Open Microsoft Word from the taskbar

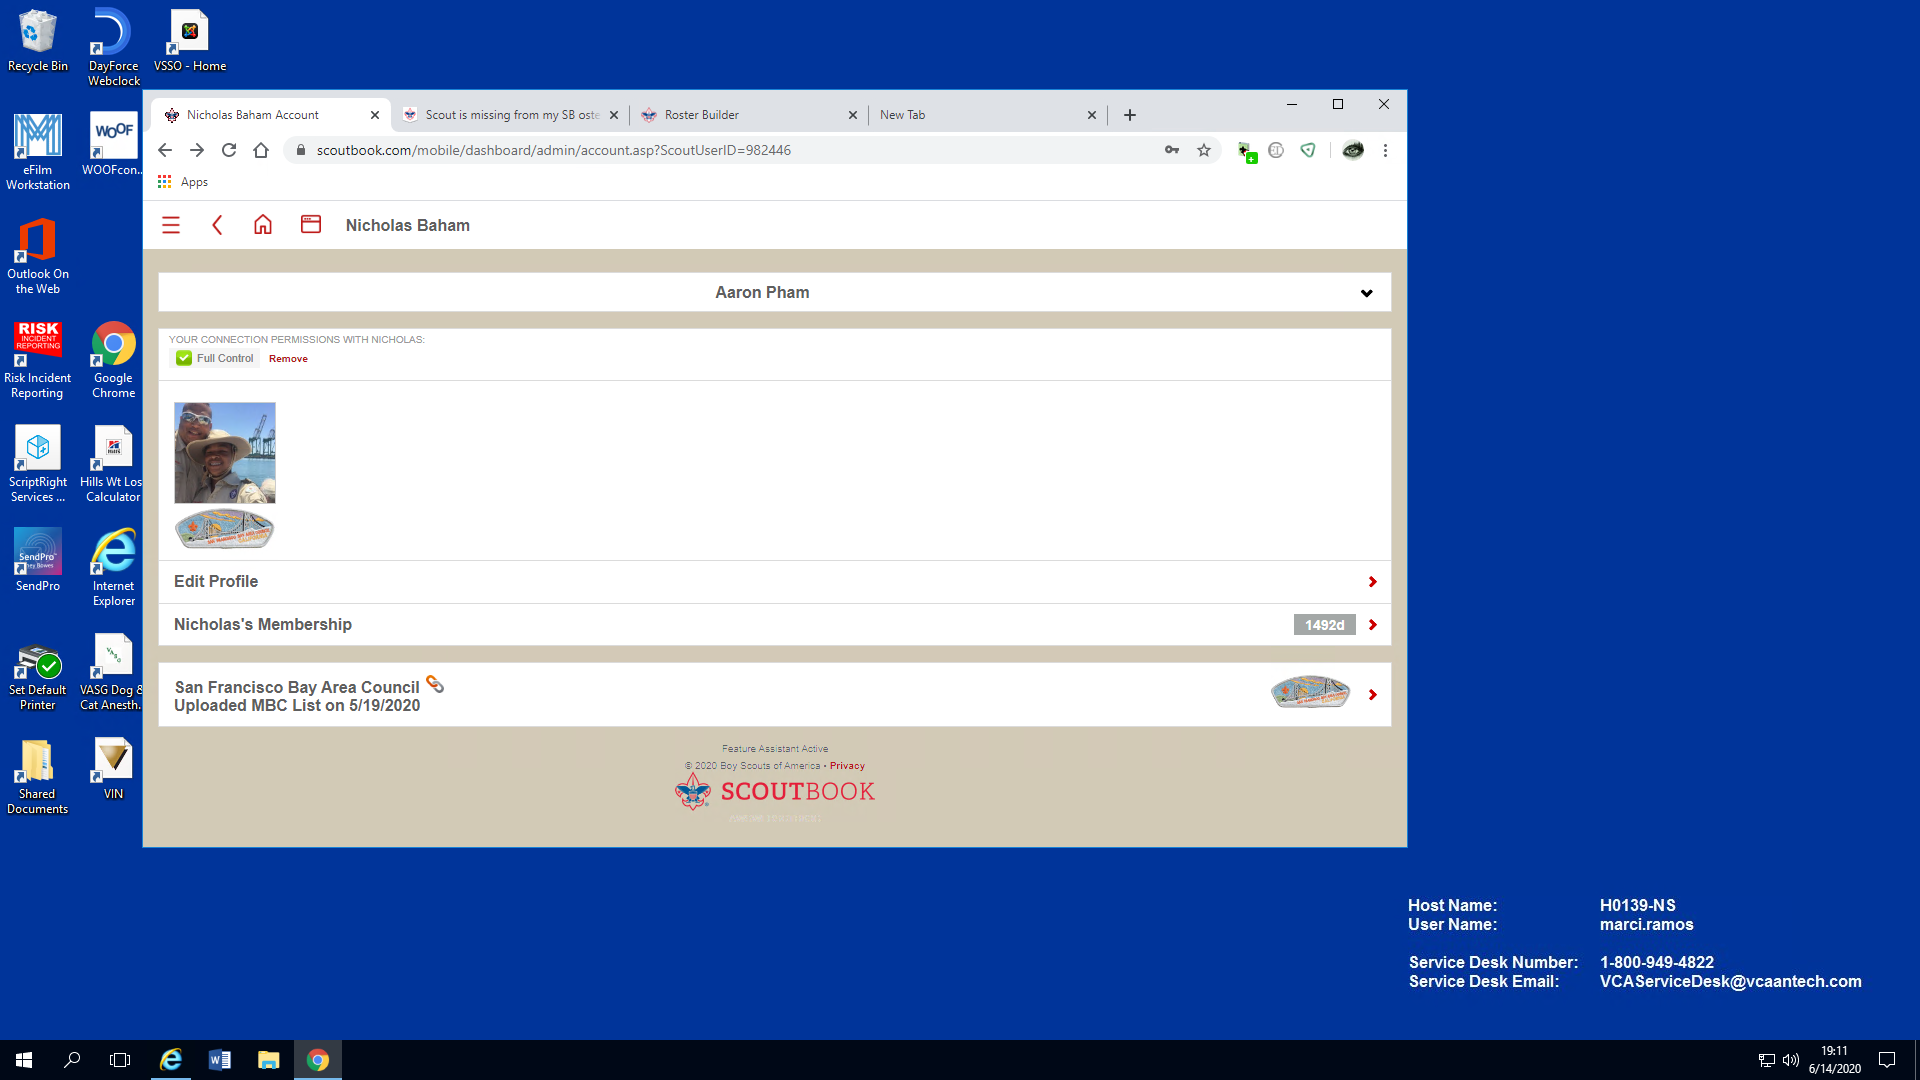click(220, 1060)
